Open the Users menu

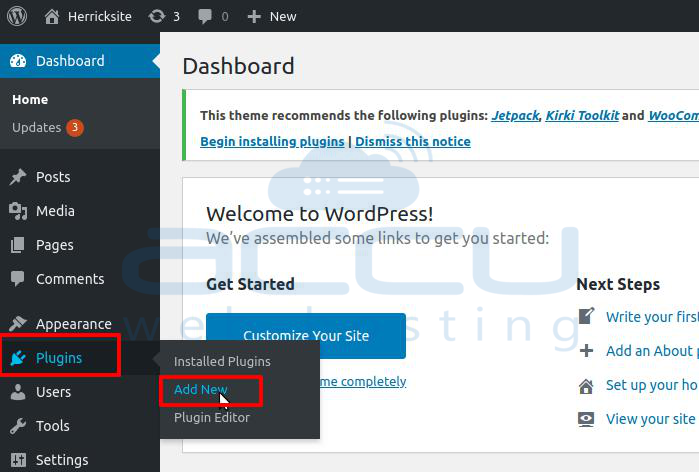pos(53,392)
